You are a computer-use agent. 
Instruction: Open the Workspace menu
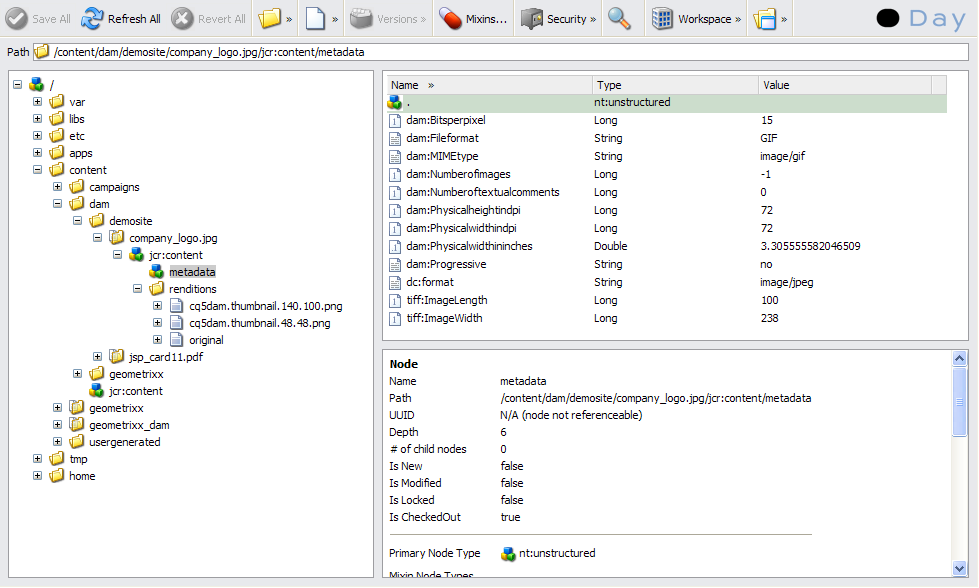[x=696, y=19]
